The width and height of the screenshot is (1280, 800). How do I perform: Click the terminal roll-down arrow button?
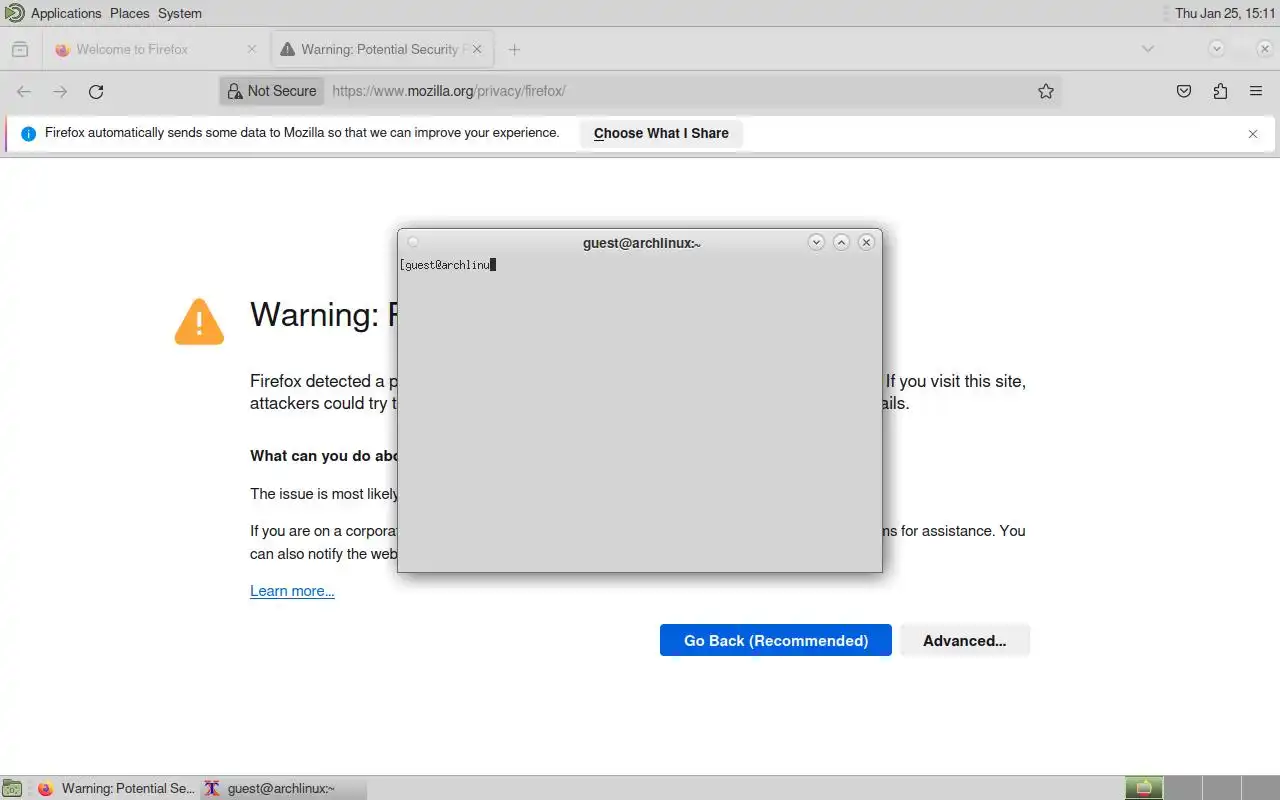coord(816,242)
